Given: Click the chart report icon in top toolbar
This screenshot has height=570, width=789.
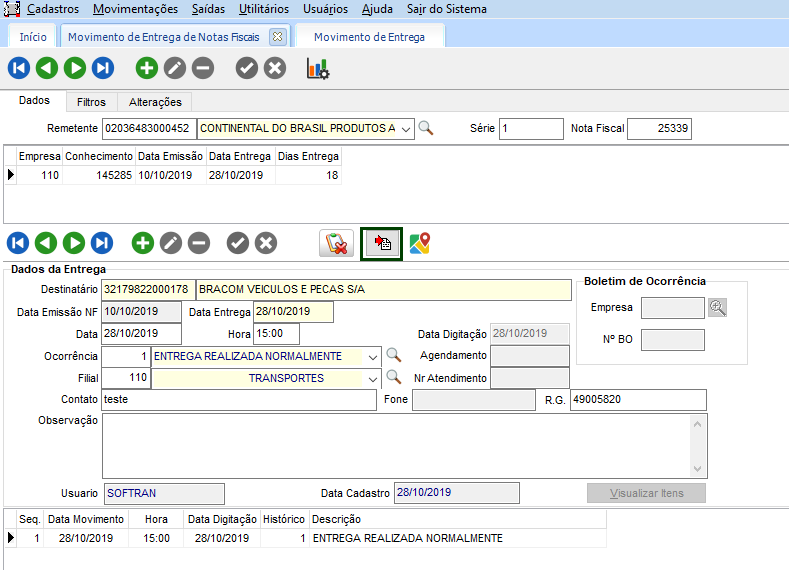Looking at the screenshot, I should (317, 69).
